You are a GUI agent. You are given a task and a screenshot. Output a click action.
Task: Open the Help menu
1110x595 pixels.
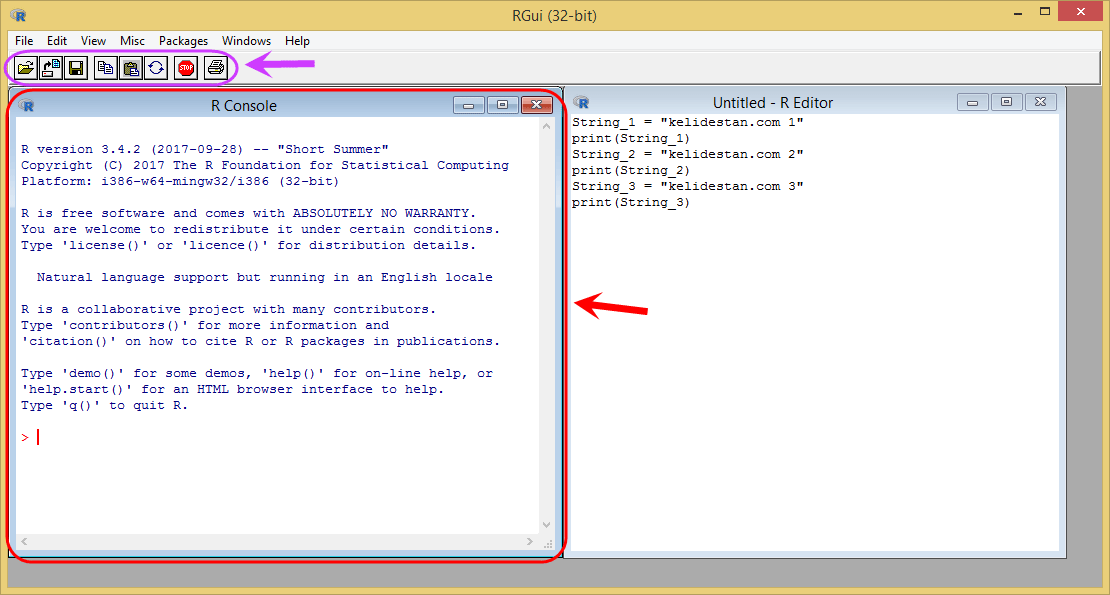[x=297, y=41]
